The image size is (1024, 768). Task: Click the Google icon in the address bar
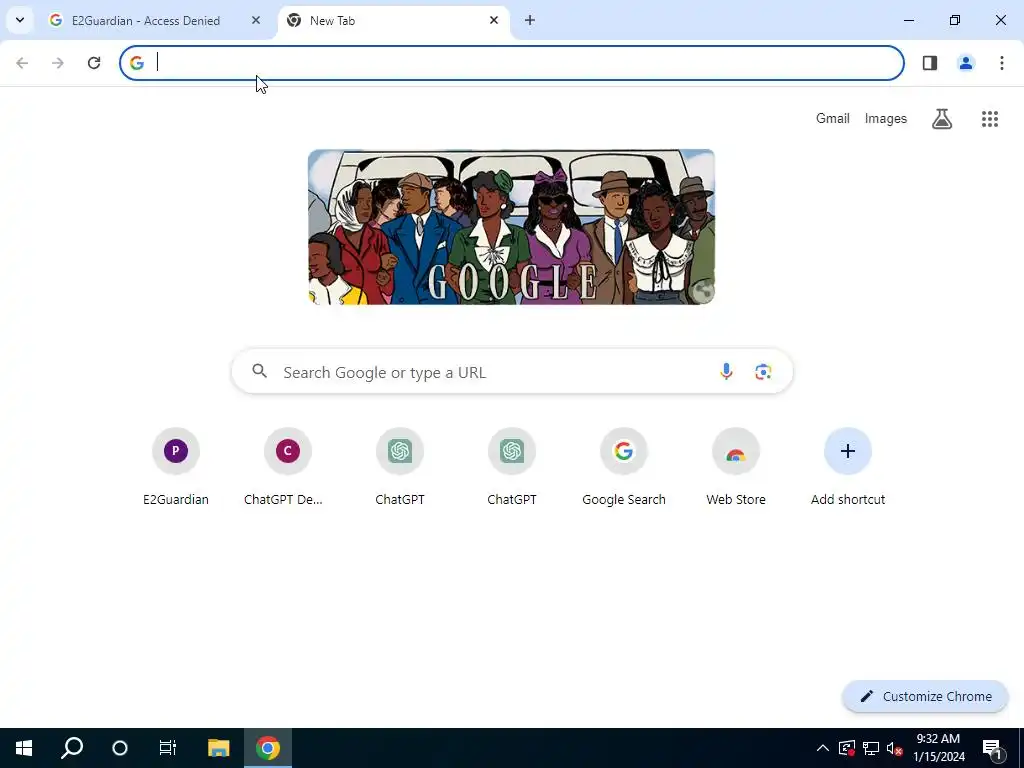point(136,63)
